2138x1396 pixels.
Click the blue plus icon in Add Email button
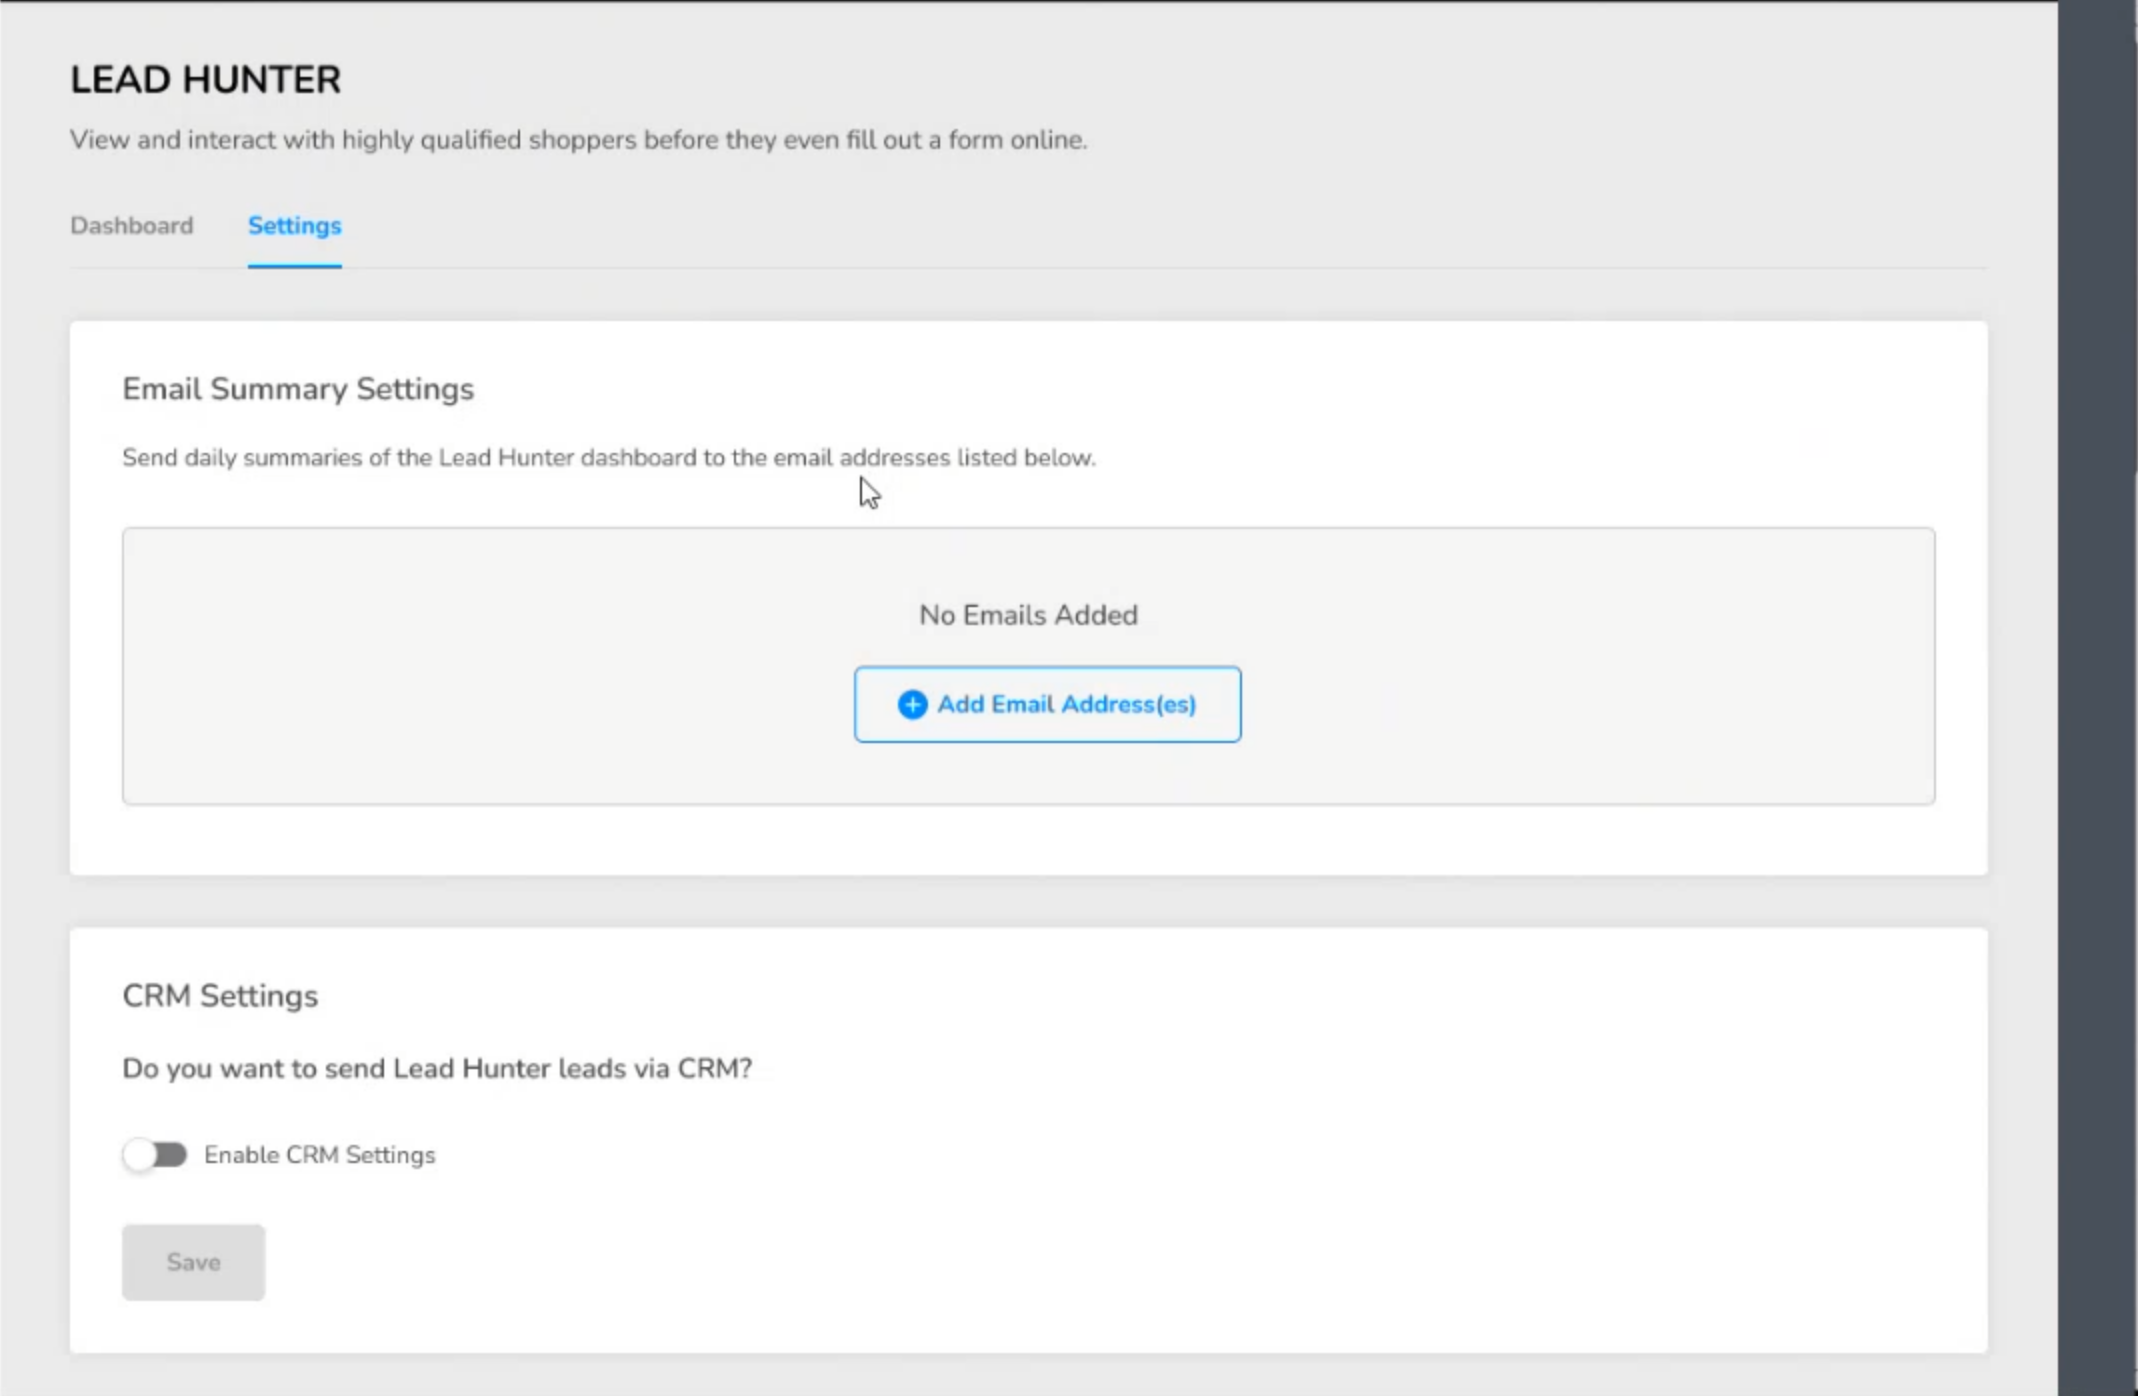click(x=912, y=704)
